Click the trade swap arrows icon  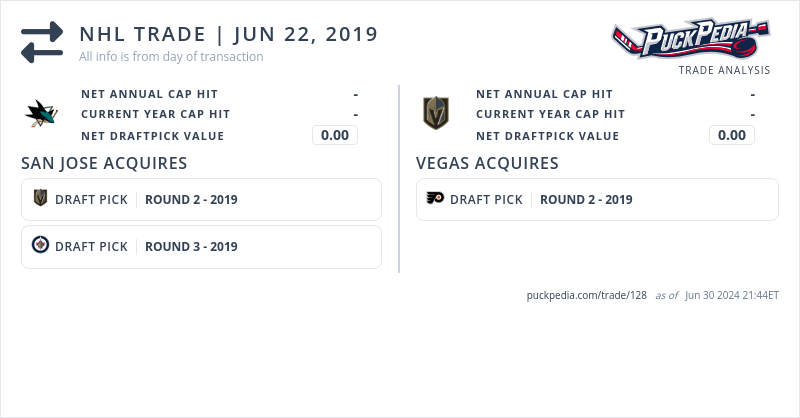[x=42, y=42]
